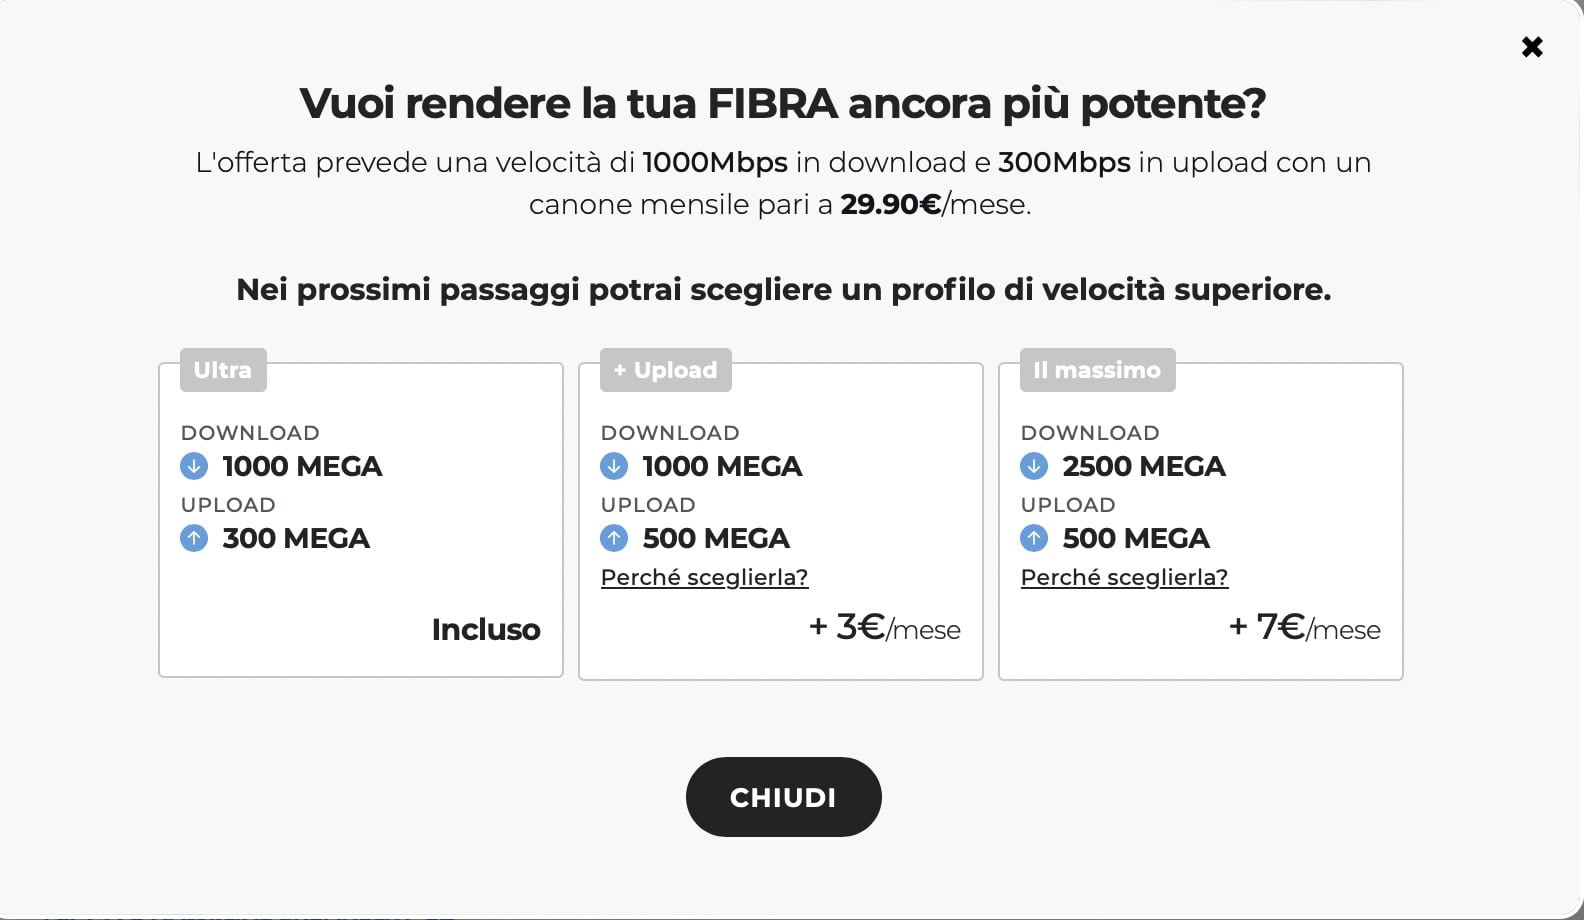Open 'Perché sceglierla?' link in + Upload card

tap(704, 577)
